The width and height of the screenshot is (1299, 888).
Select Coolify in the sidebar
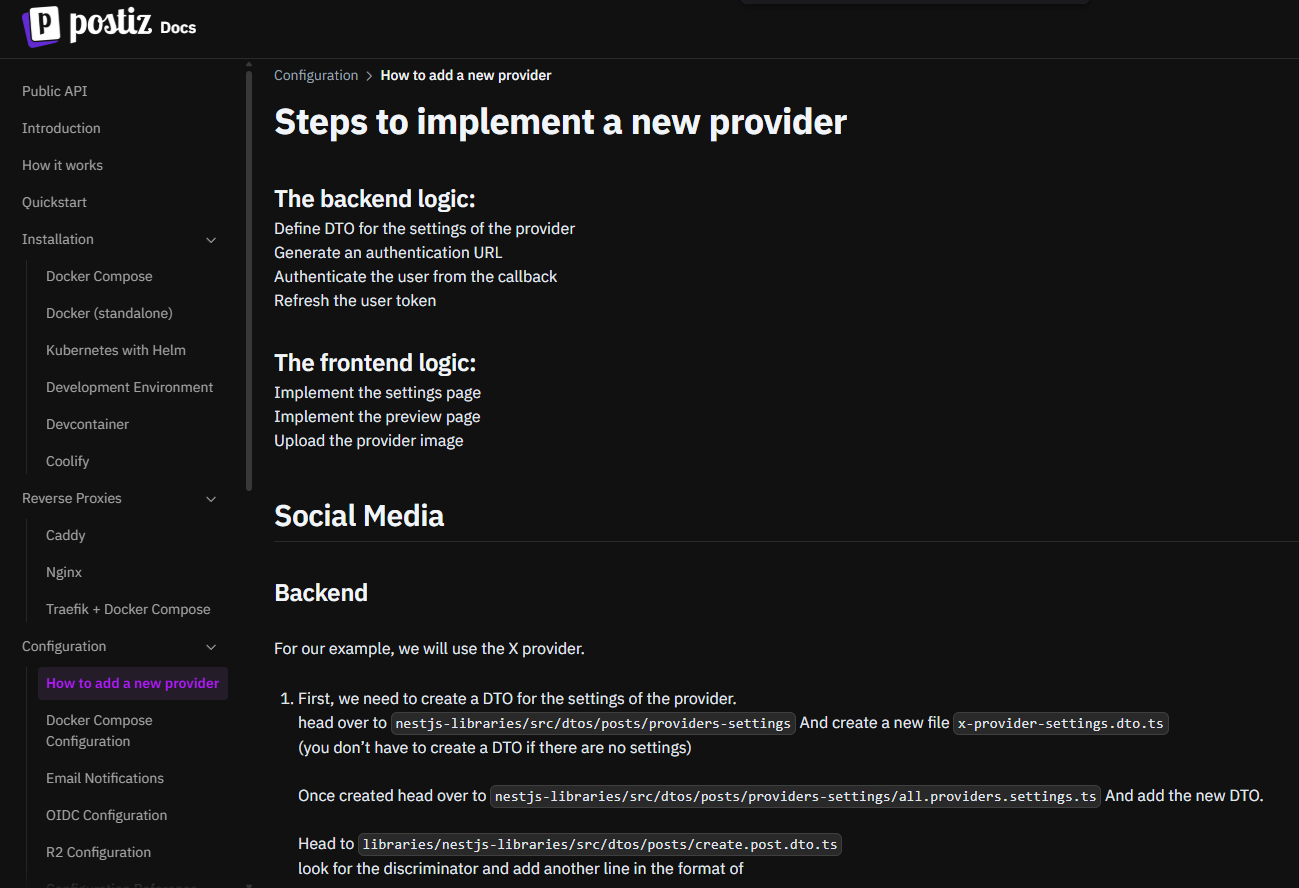(x=67, y=461)
